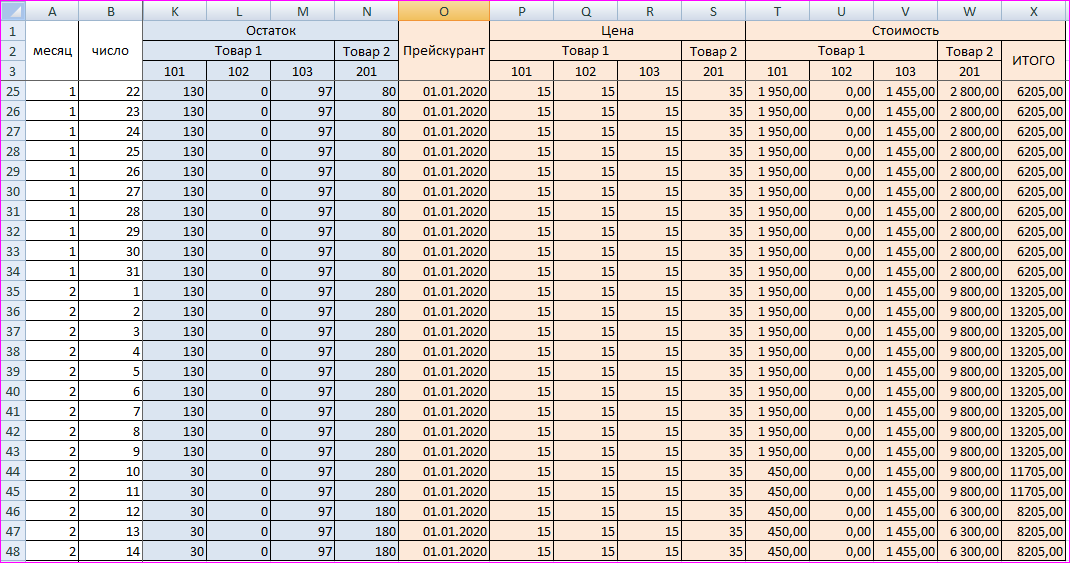1070x563 pixels.
Task: Select column O header
Action: 443,11
